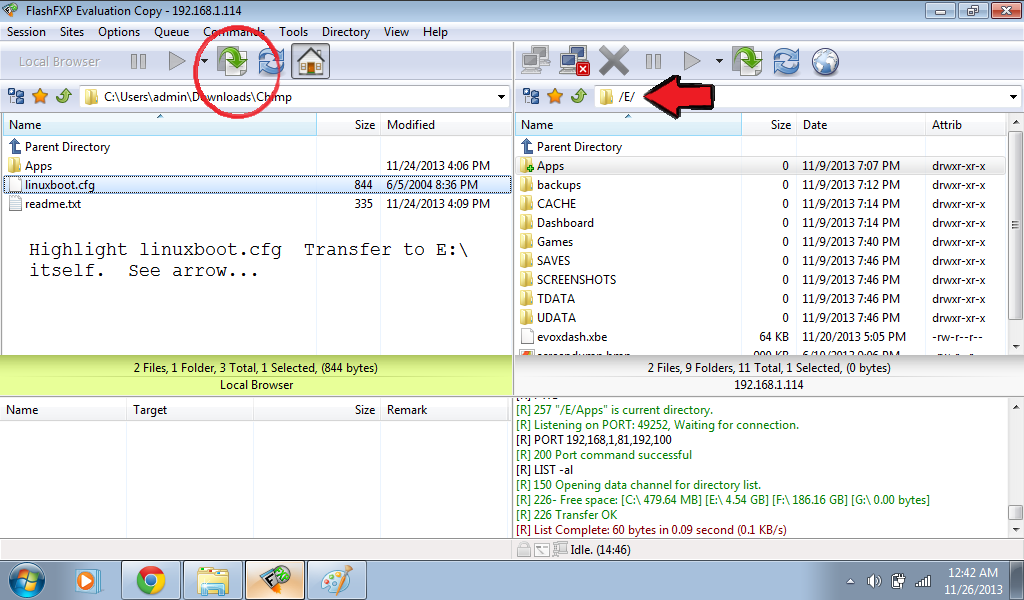Image resolution: width=1024 pixels, height=600 pixels.
Task: Open the Sites menu
Action: tap(72, 32)
